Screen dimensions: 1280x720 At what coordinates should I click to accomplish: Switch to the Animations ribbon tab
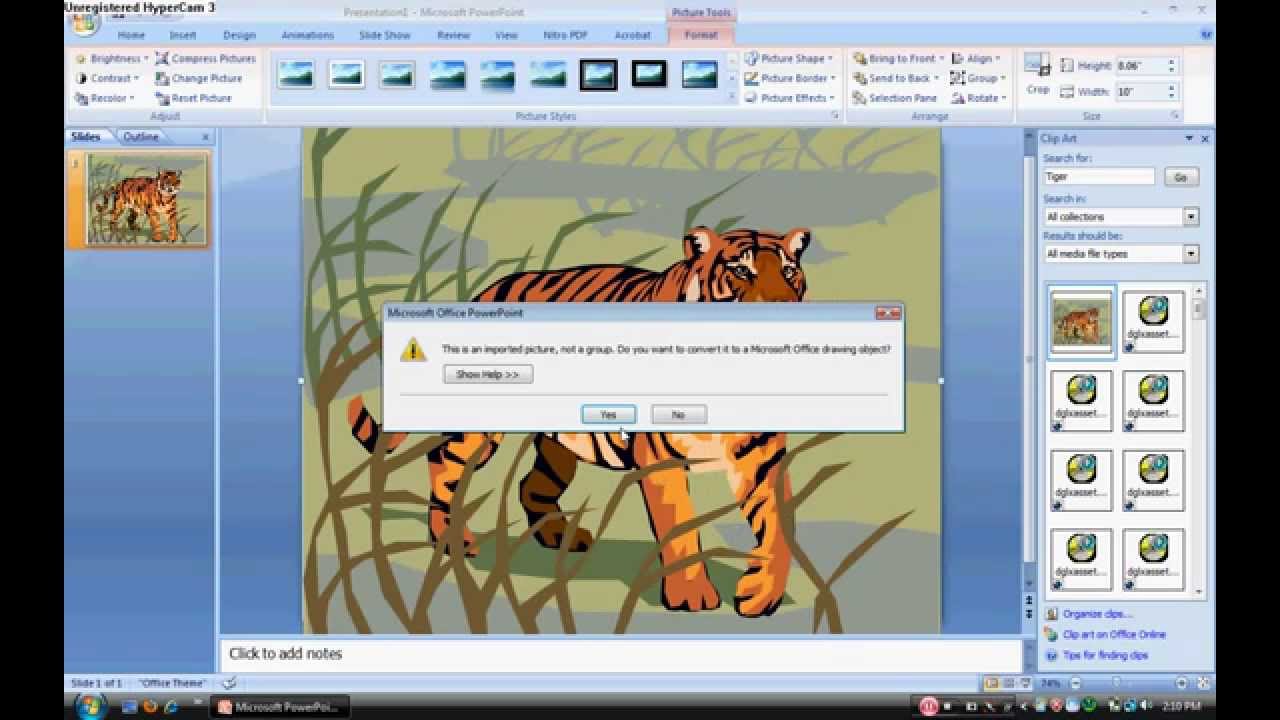pyautogui.click(x=307, y=35)
